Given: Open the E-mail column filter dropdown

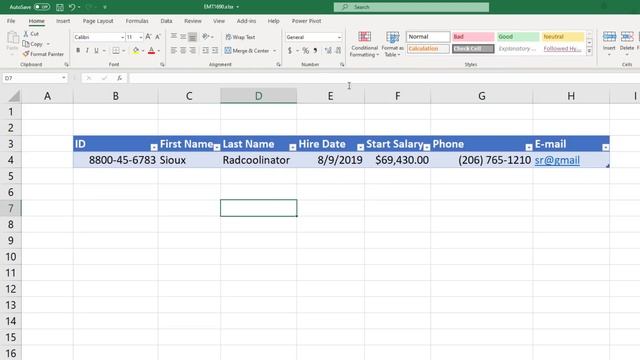Looking at the screenshot, I should (606, 147).
